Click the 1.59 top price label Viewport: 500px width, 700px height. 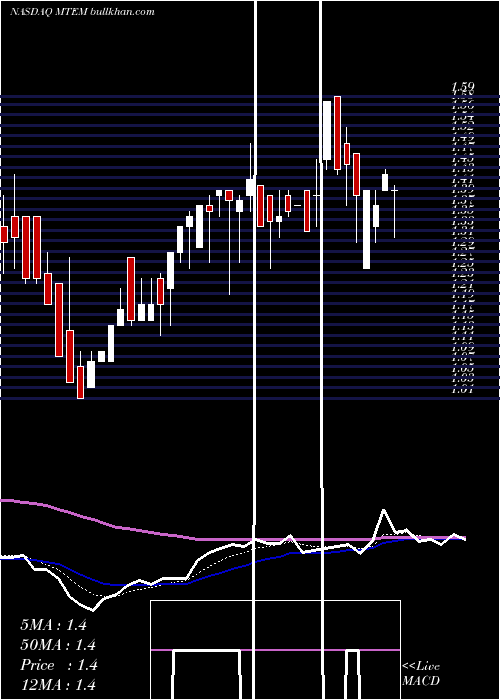coord(463,86)
